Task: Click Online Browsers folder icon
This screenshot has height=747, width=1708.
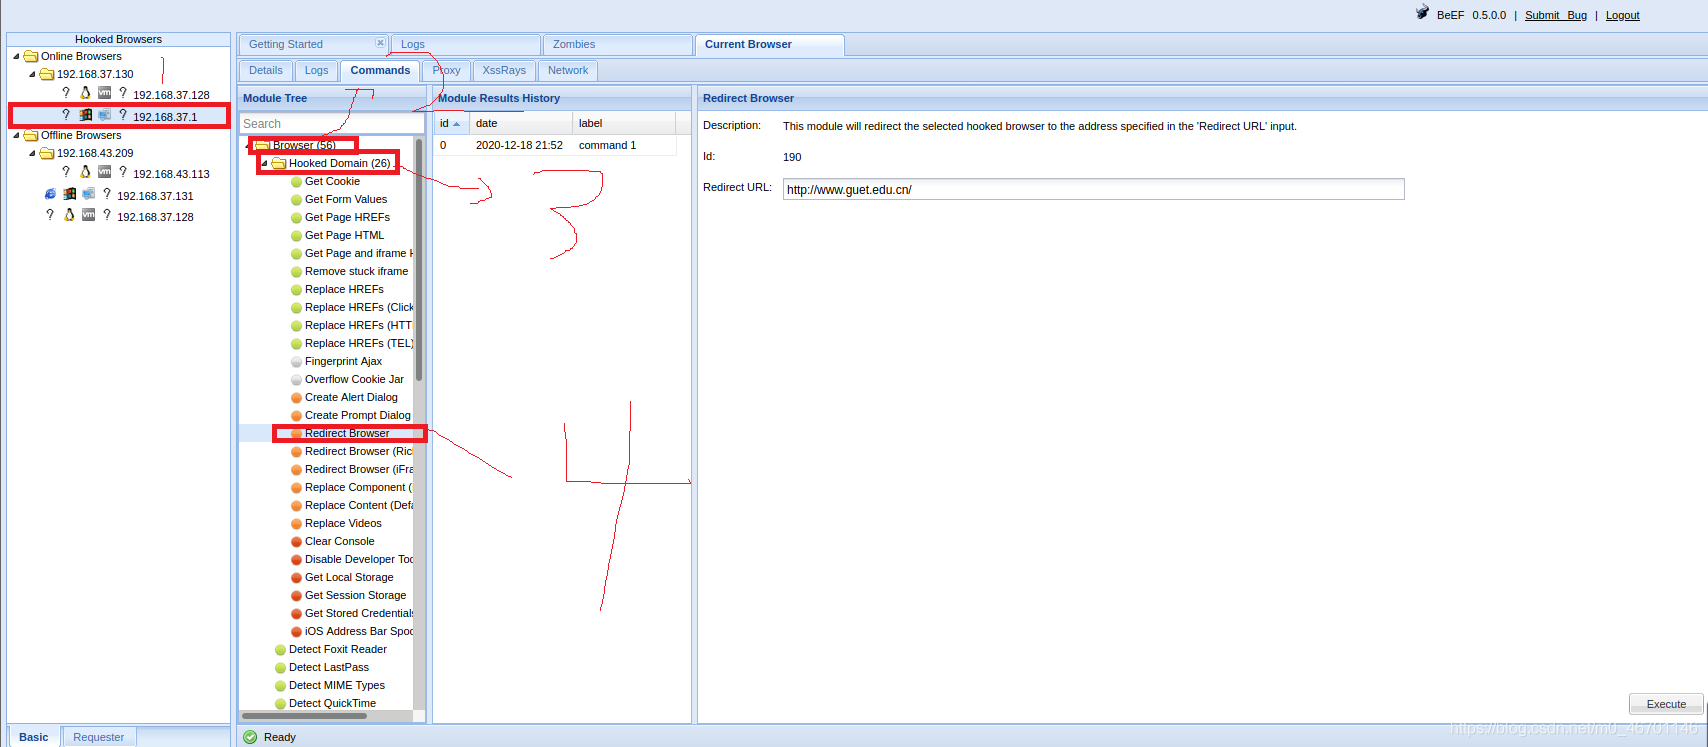Action: (31, 56)
